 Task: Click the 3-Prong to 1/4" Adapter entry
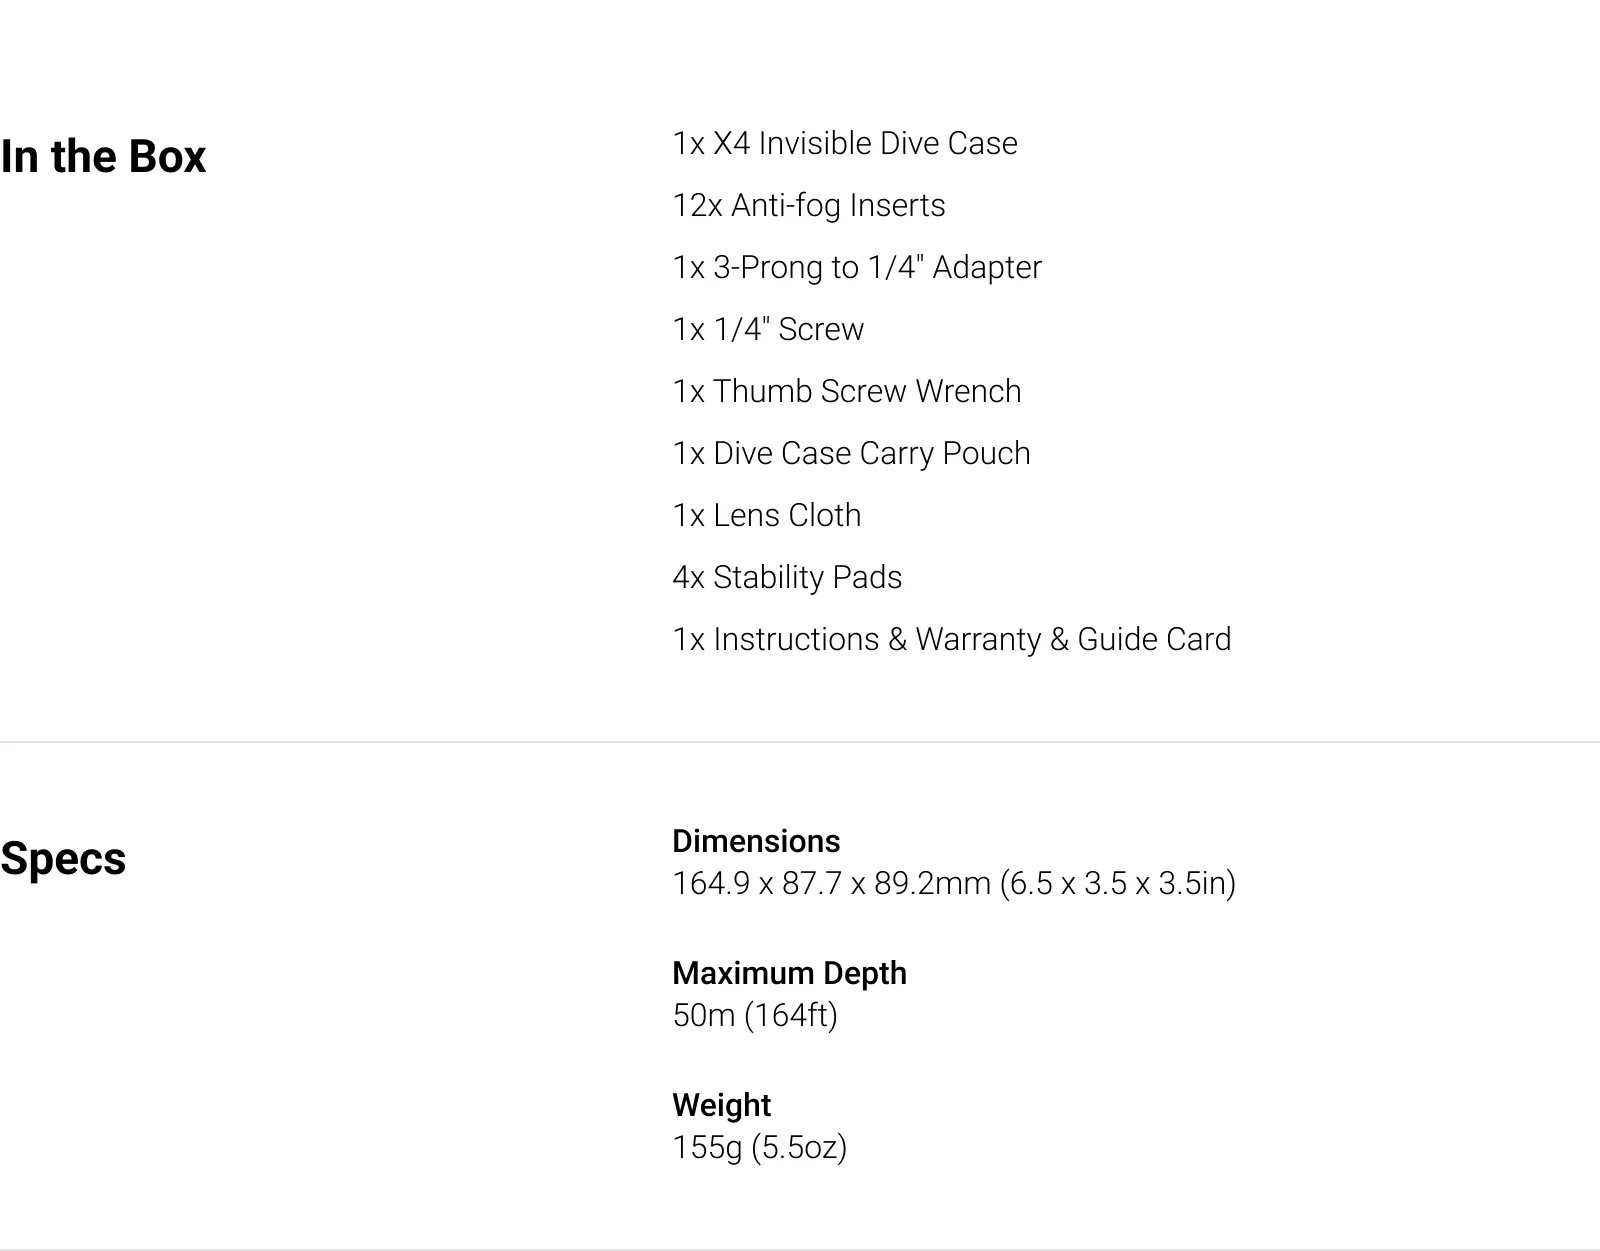[x=857, y=268]
